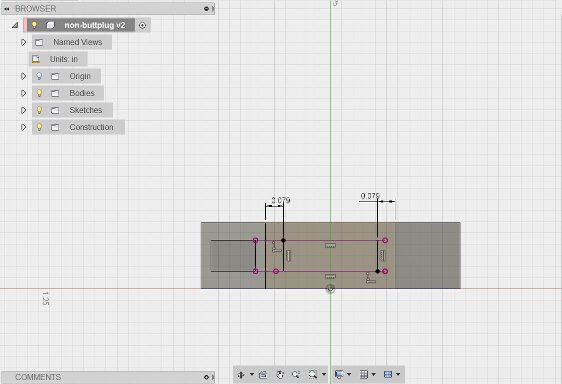Hide Bodies using the lightbulb toggle

(x=39, y=93)
